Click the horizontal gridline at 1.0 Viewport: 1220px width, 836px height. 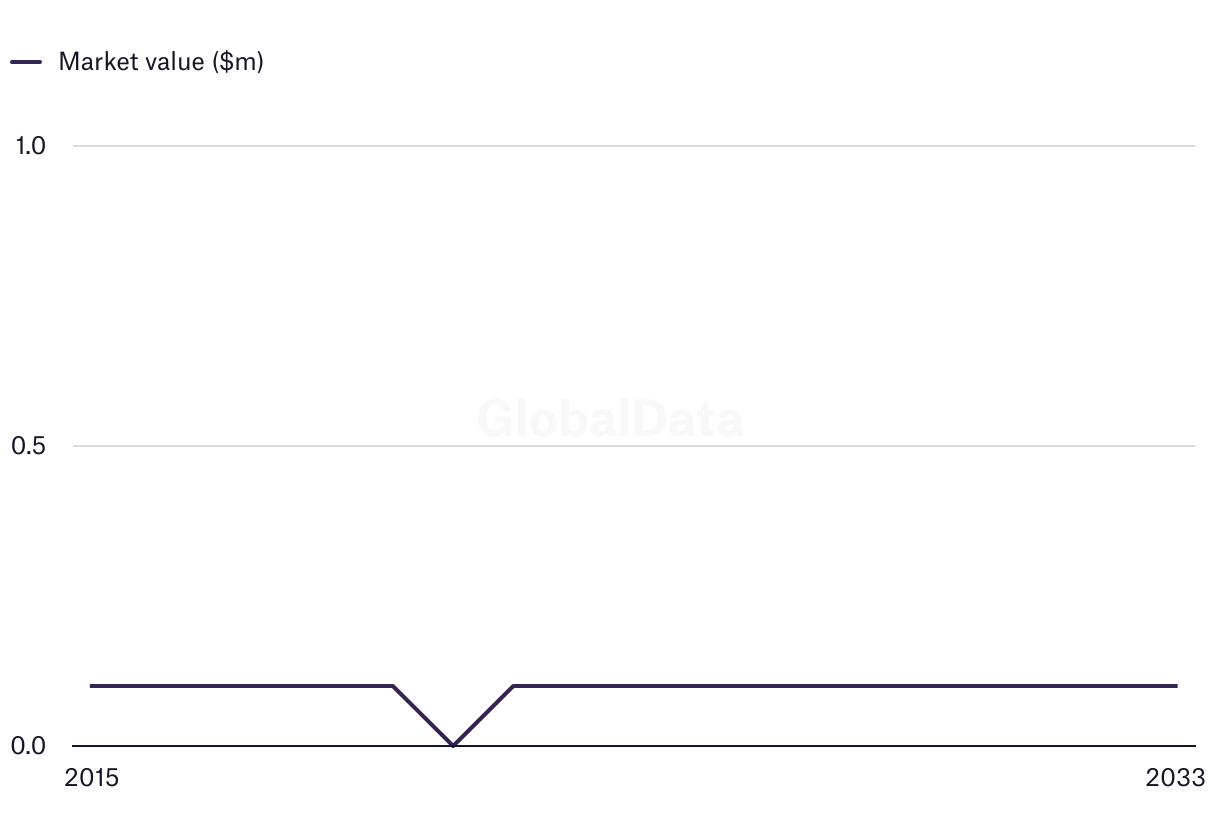coord(634,146)
